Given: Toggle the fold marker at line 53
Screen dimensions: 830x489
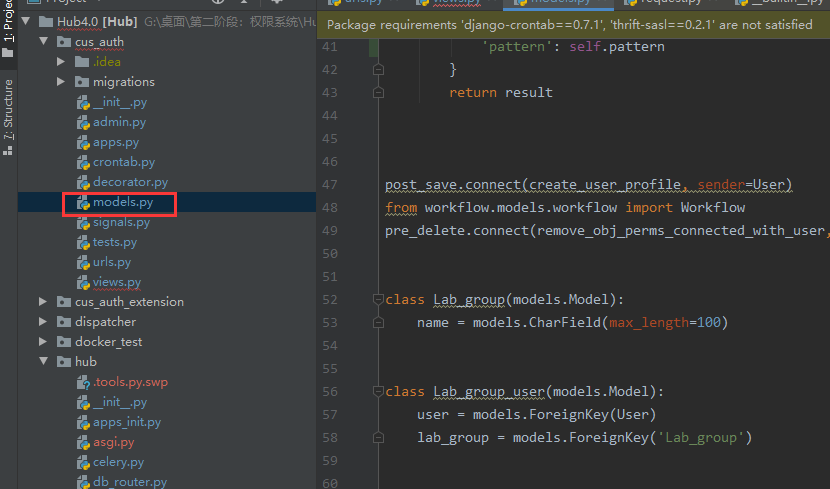Looking at the screenshot, I should pyautogui.click(x=378, y=323).
